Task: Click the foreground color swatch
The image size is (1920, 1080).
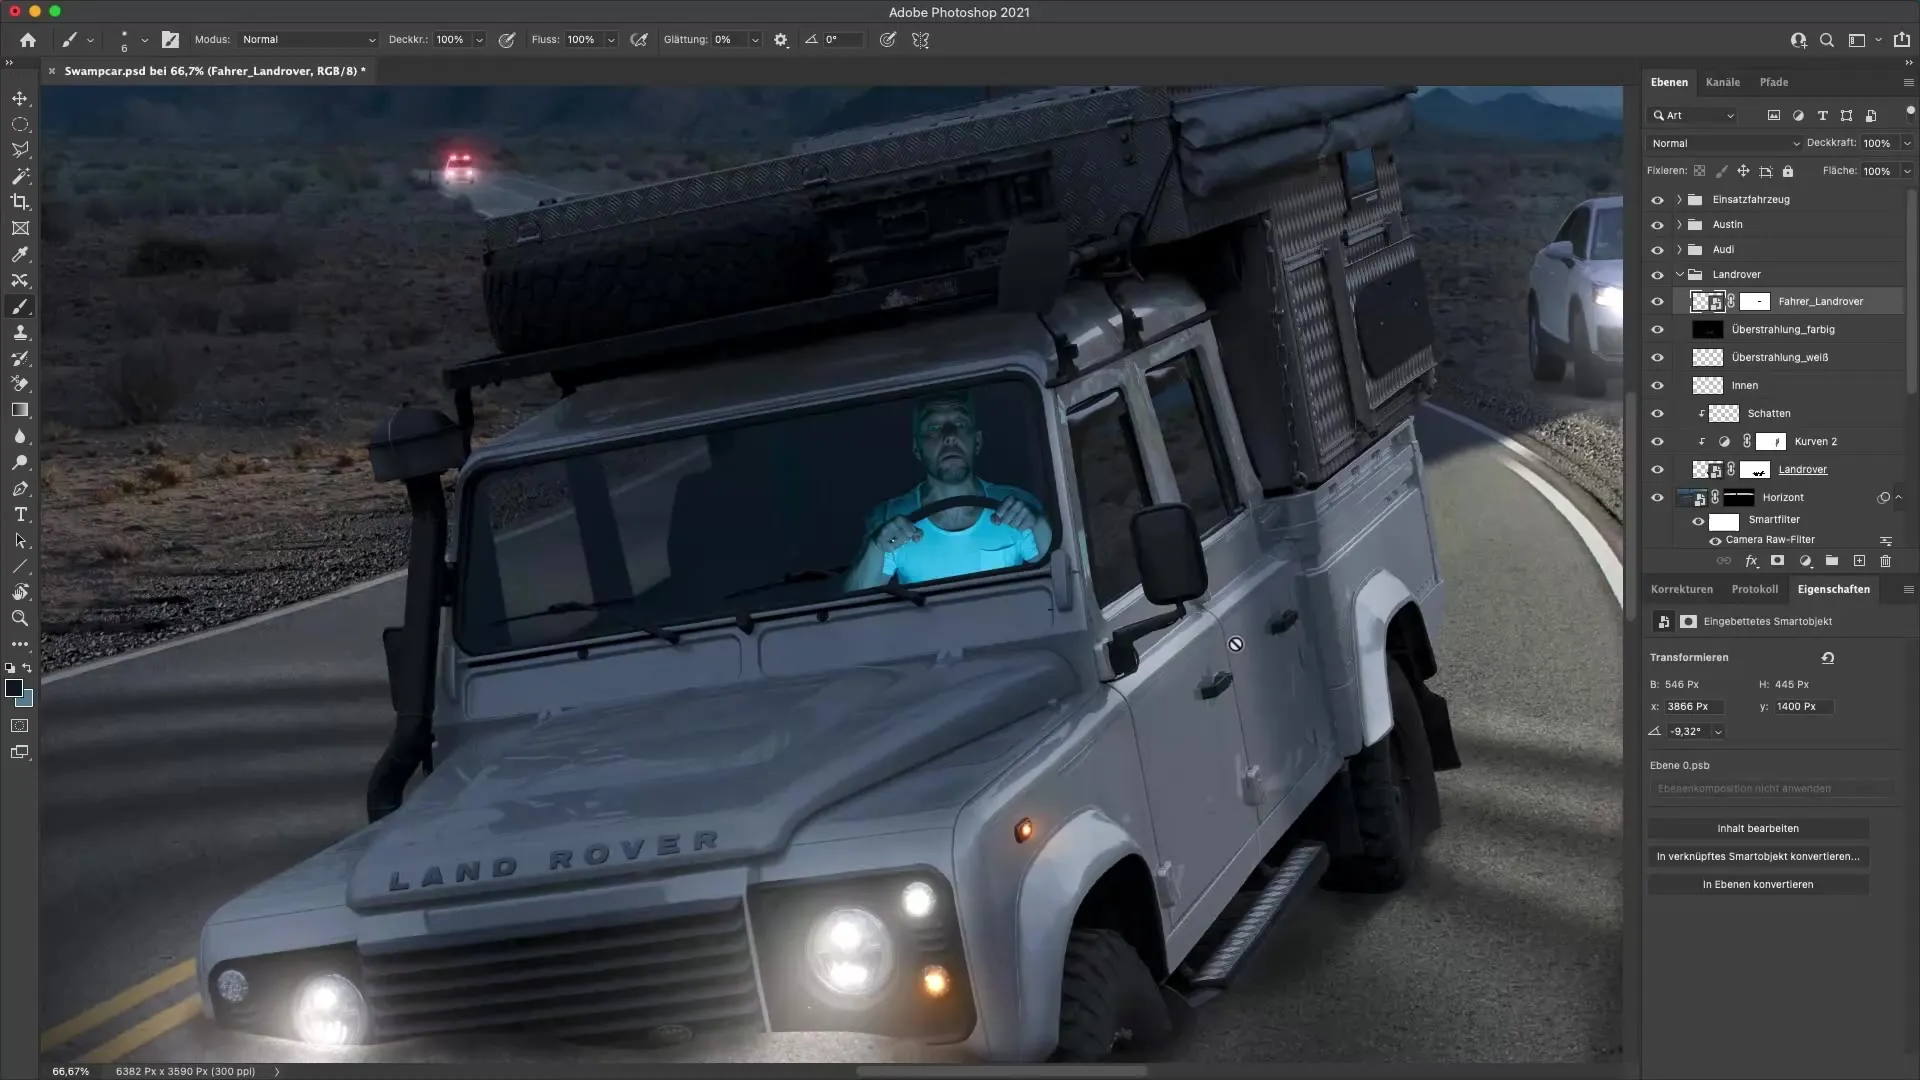Action: click(13, 688)
